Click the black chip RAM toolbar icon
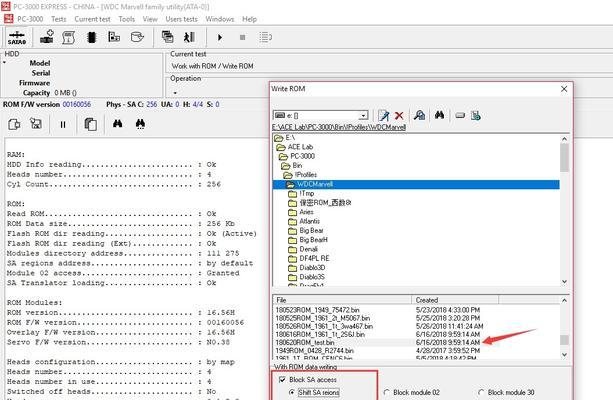The image size is (613, 400). point(91,38)
